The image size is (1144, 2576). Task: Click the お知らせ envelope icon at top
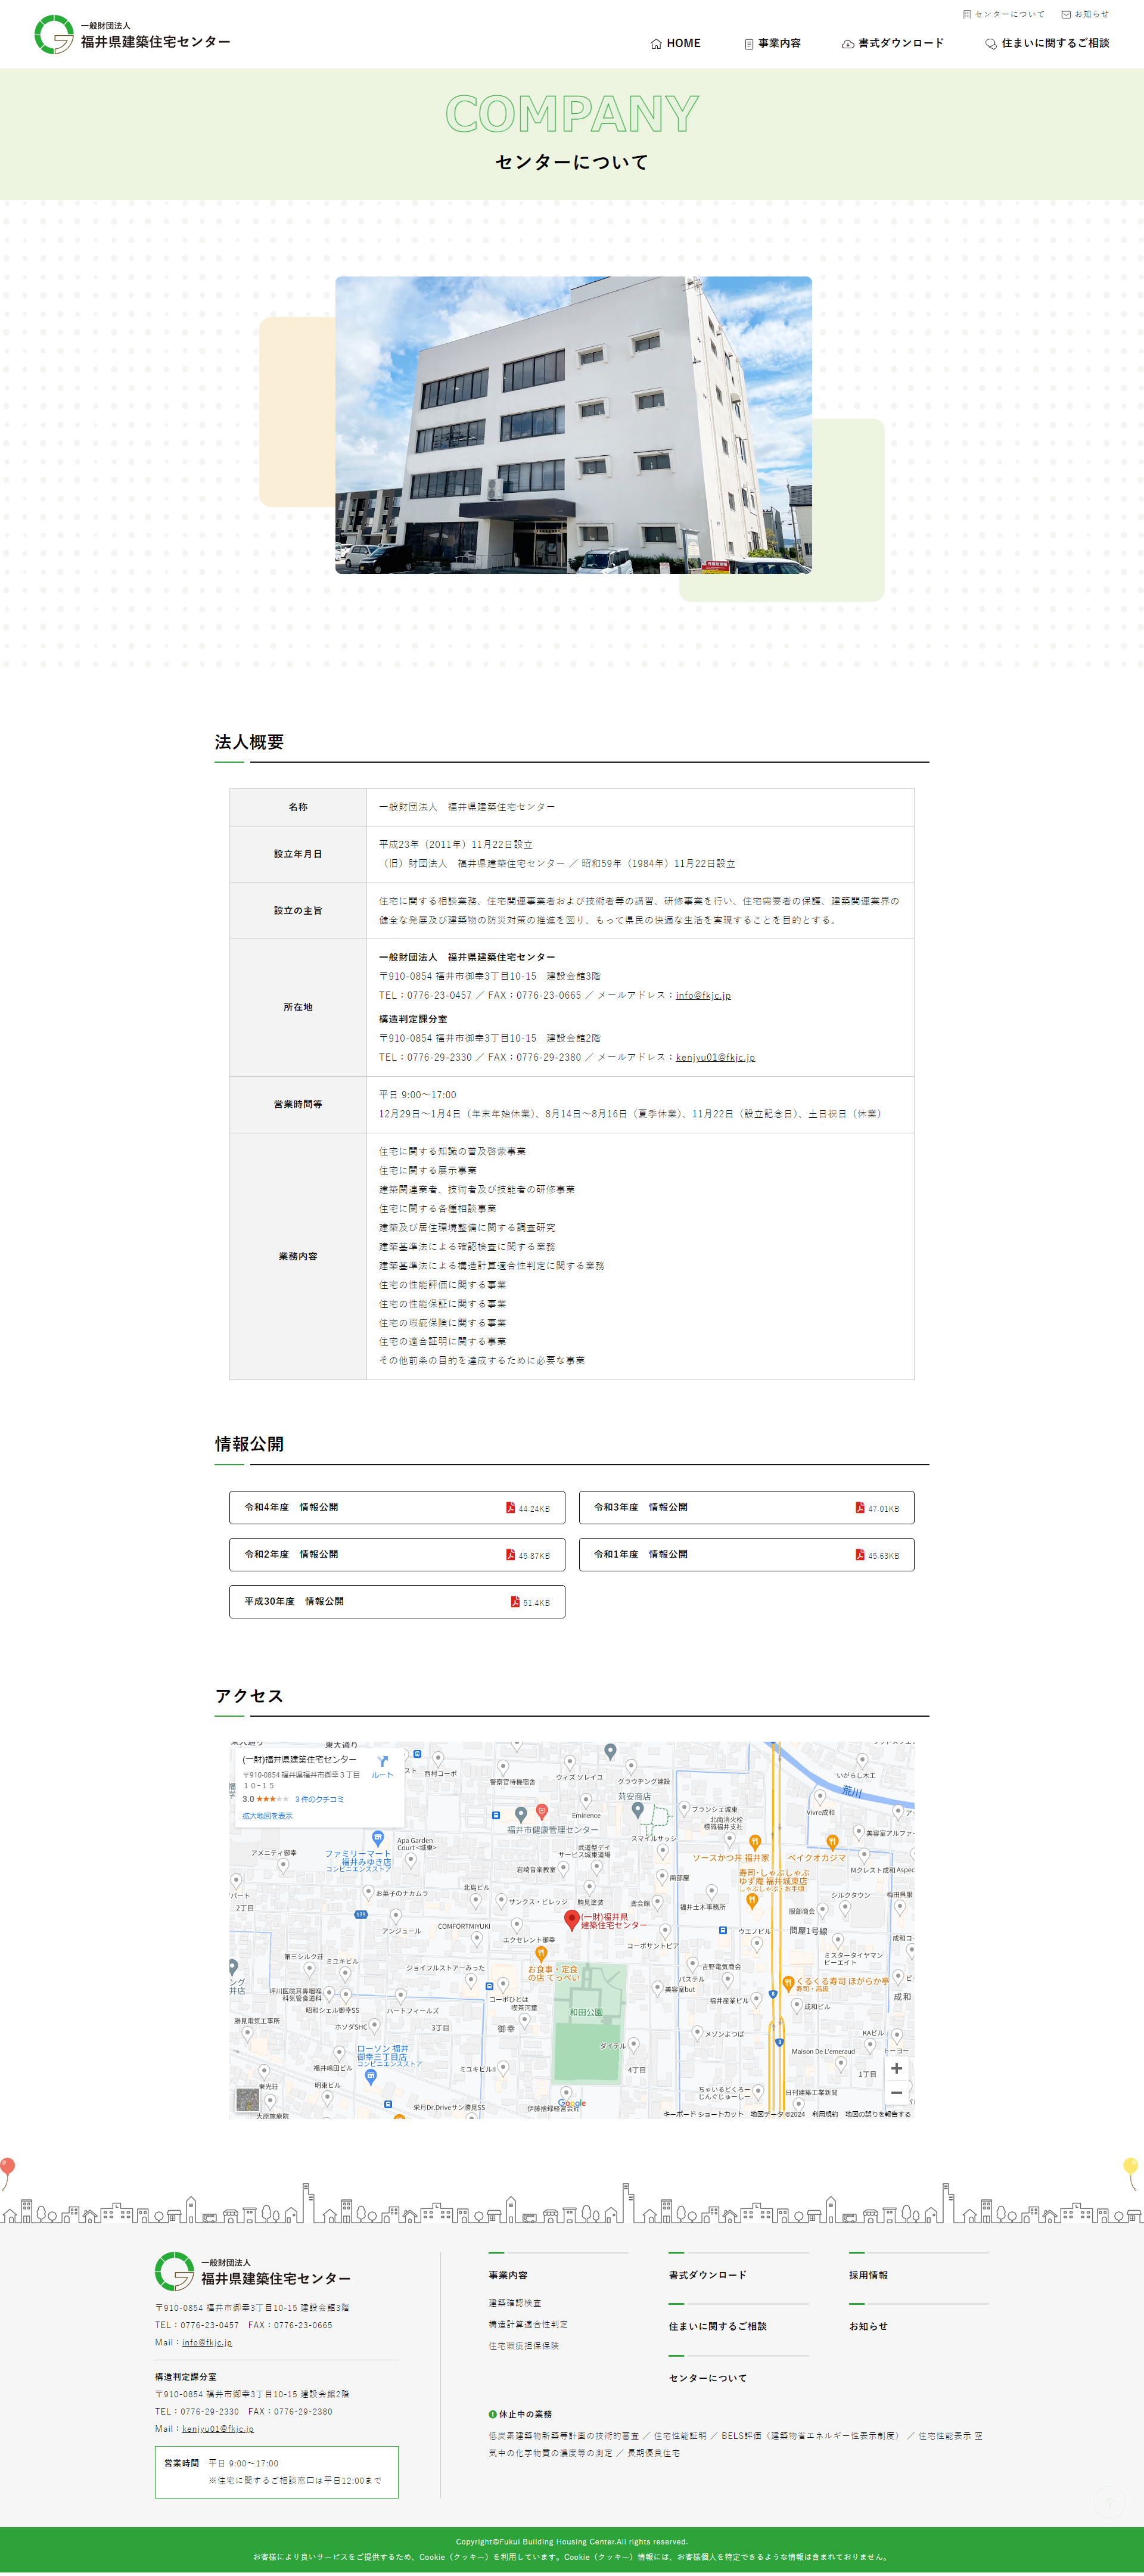1066,15
